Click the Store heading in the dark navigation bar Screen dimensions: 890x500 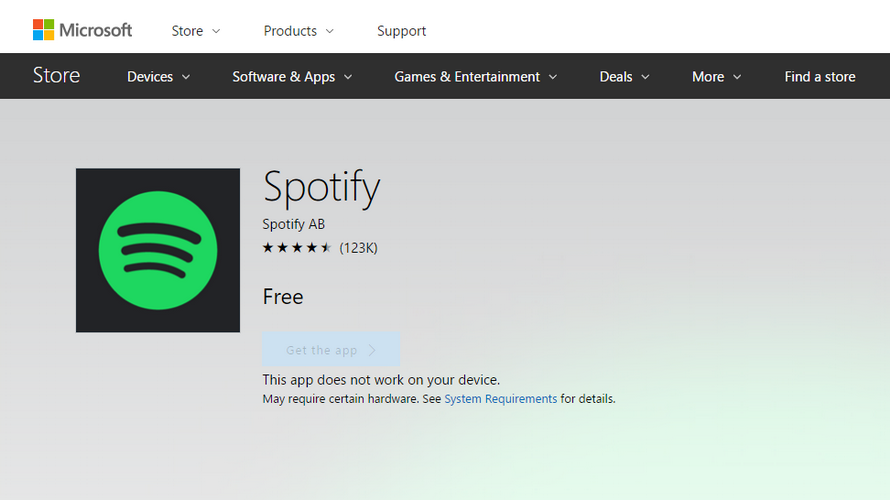point(56,76)
